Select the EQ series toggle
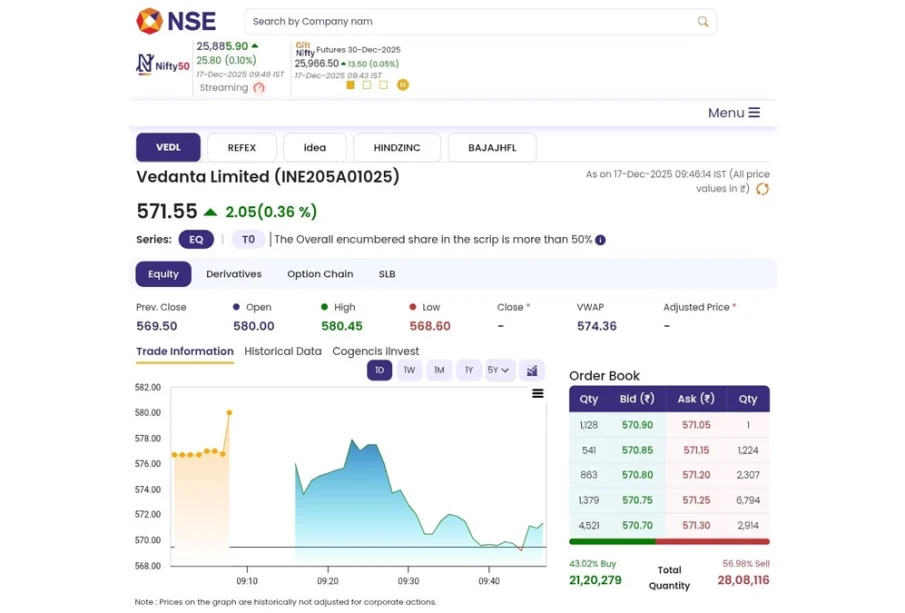The height and width of the screenshot is (613, 905). pos(196,240)
